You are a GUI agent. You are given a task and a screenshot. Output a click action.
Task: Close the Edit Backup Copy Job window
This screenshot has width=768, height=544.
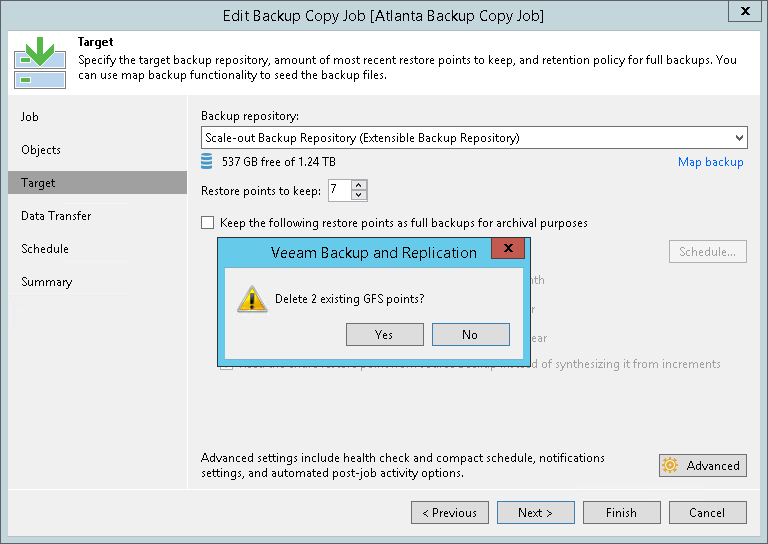[x=742, y=13]
